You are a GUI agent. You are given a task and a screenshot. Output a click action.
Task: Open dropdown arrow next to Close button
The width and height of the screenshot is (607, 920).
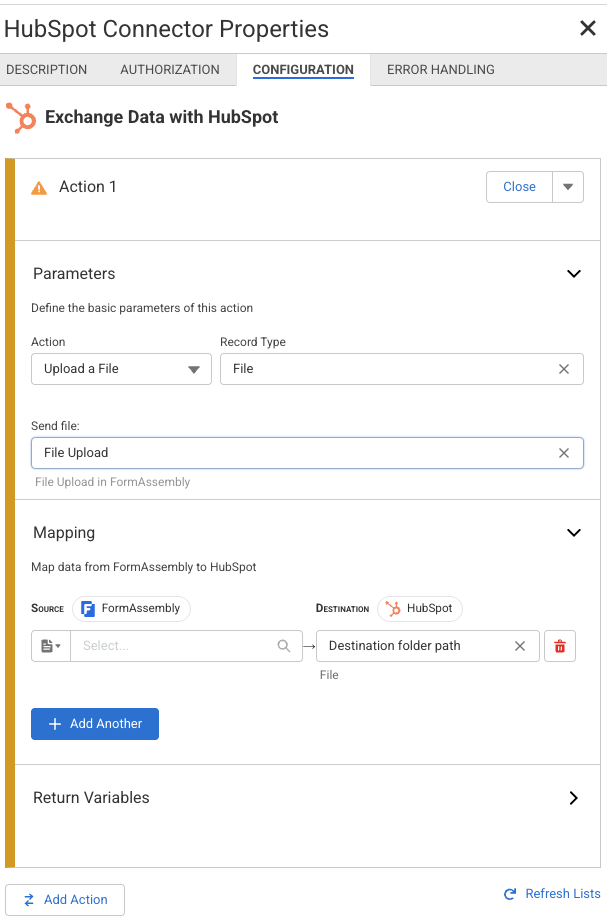click(568, 187)
